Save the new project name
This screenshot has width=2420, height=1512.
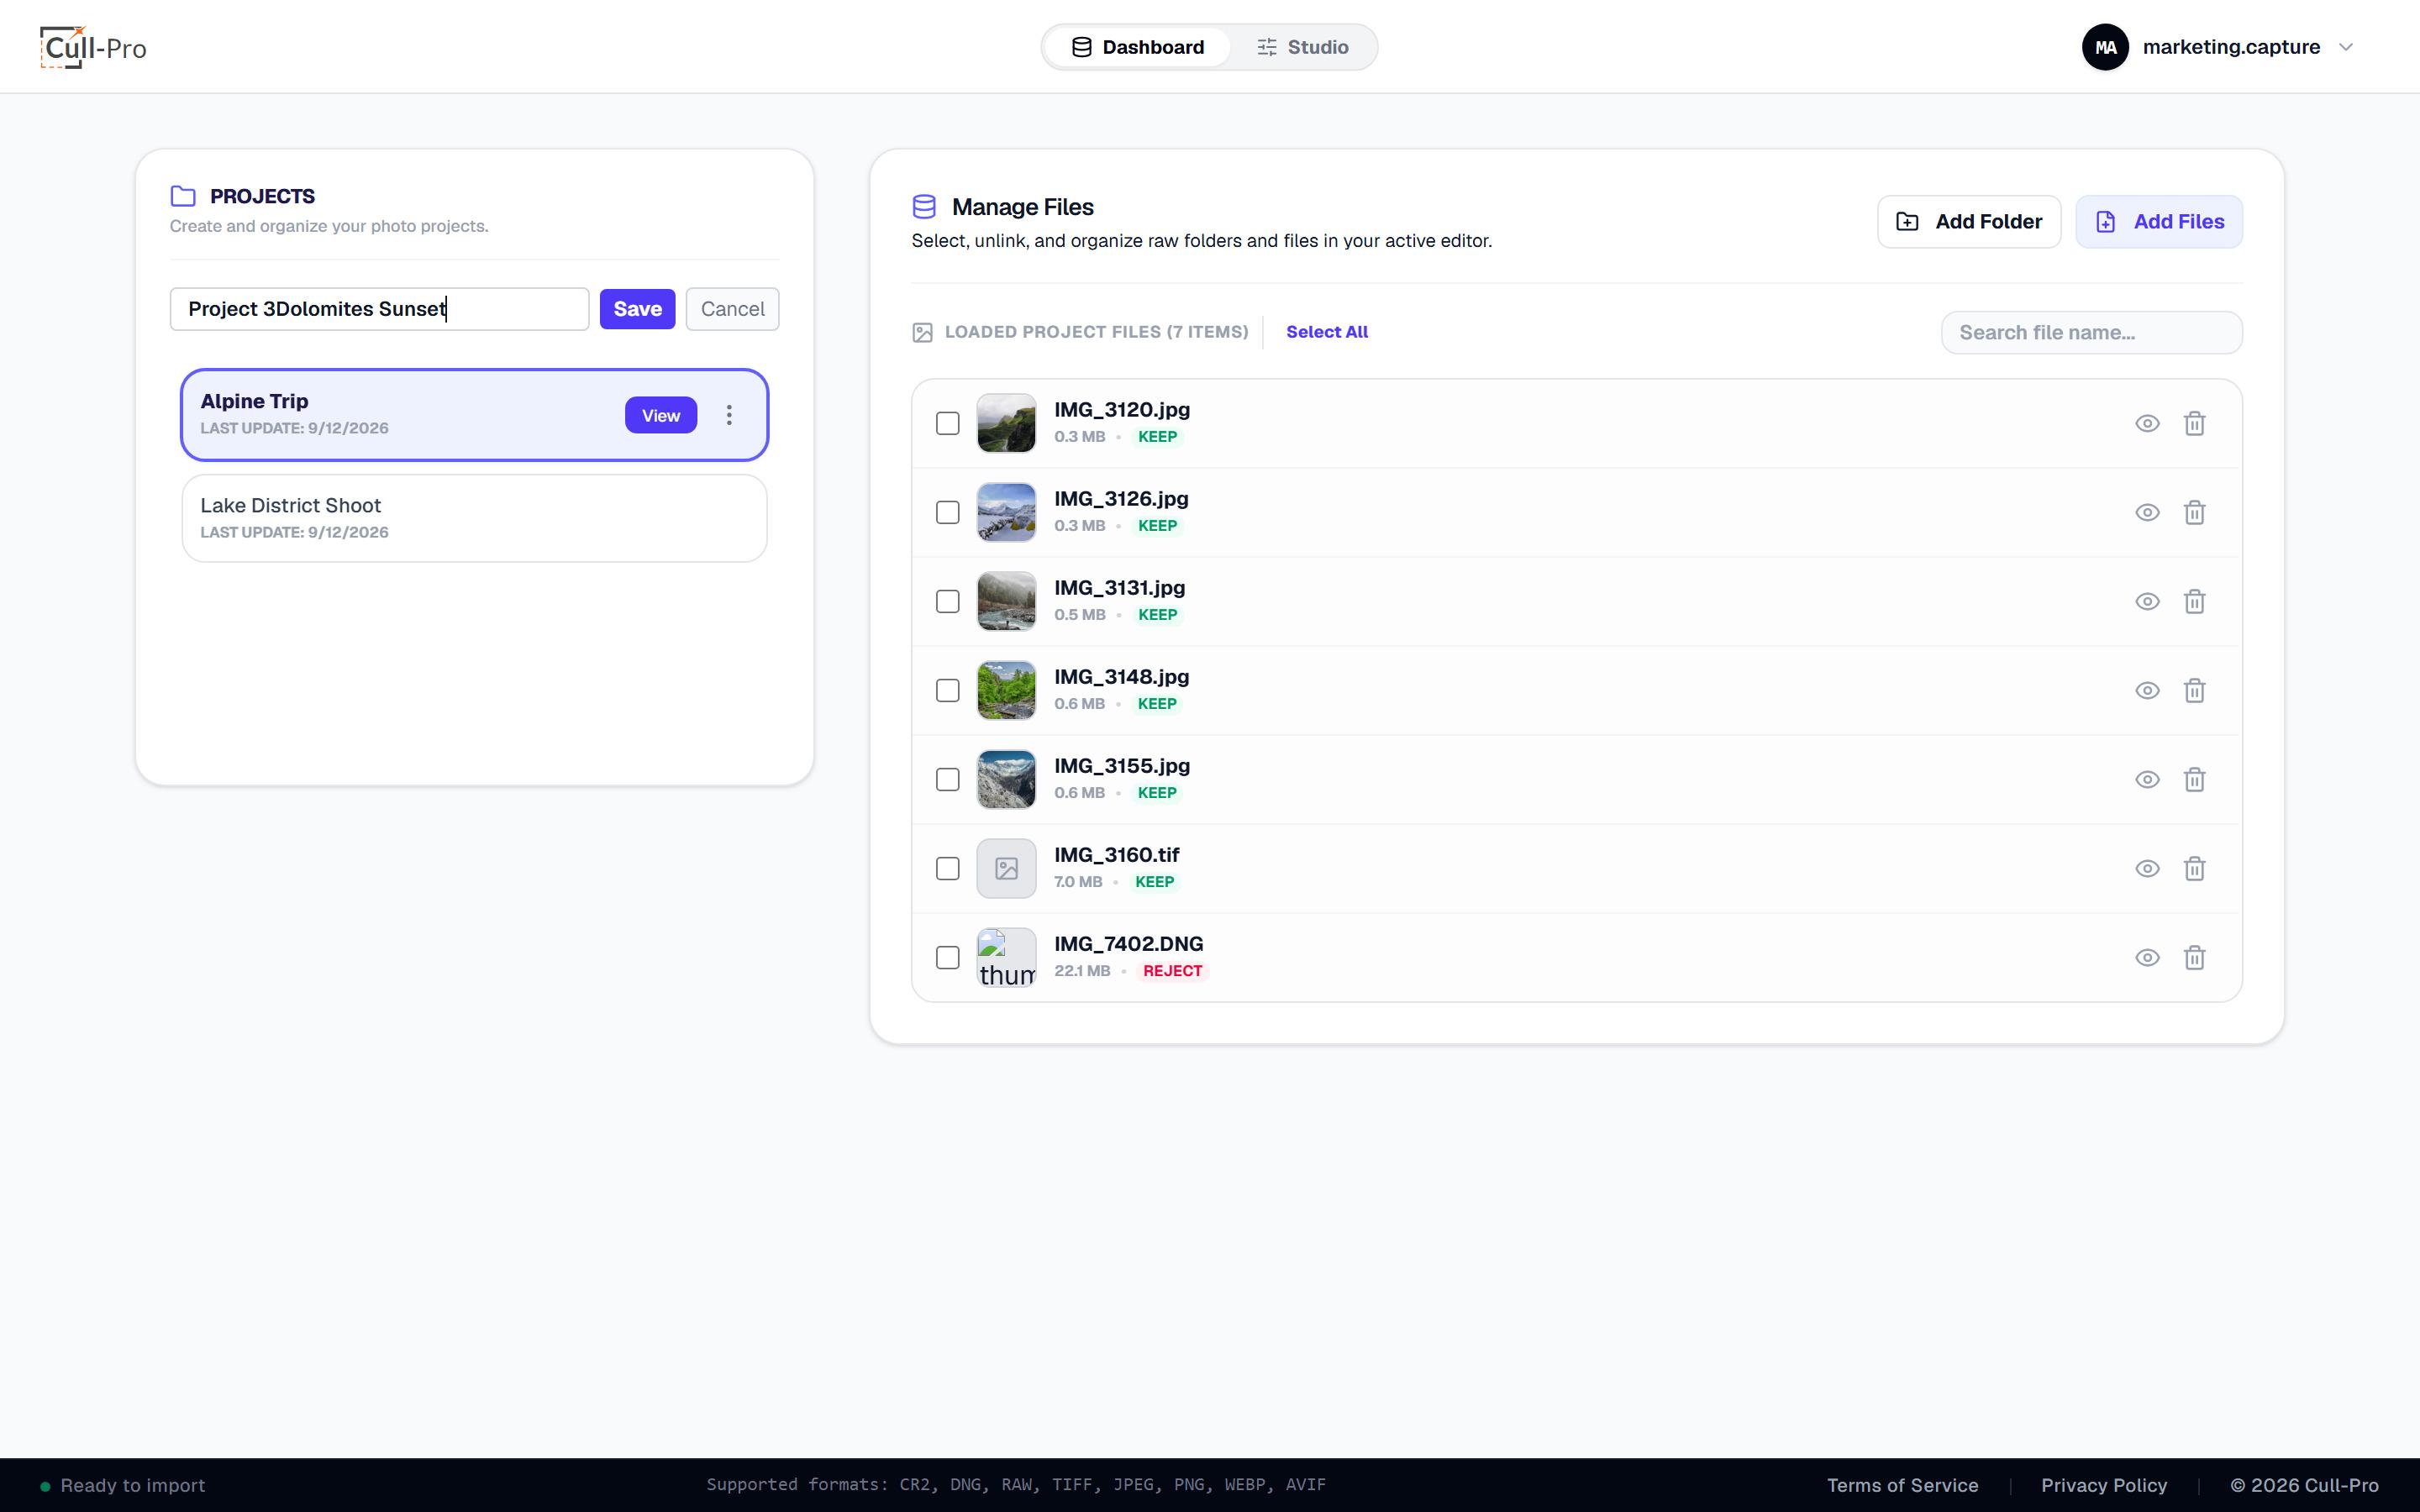637,309
